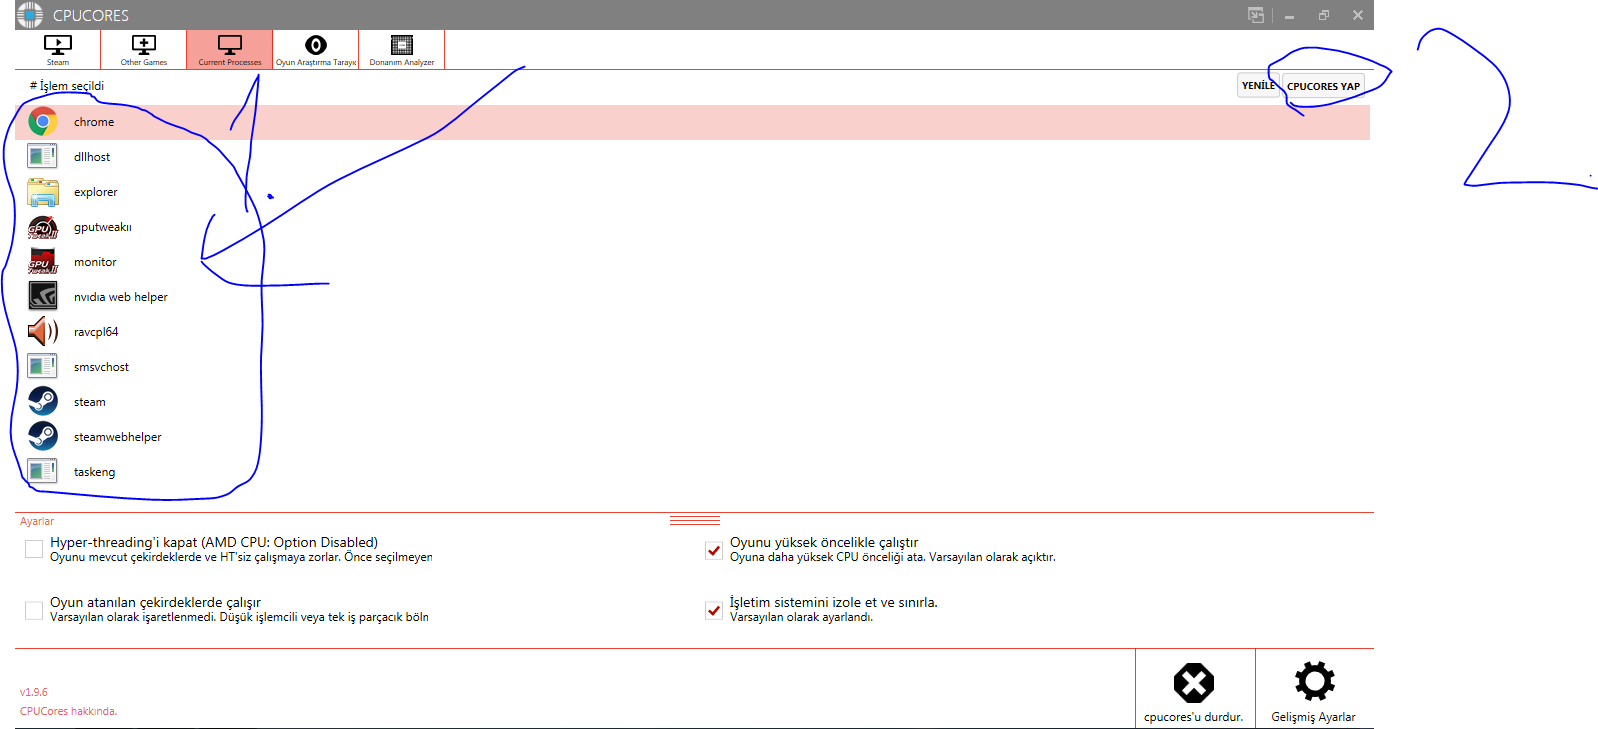The width and height of the screenshot is (1598, 729).
Task: Select the ravcpl64 speaker icon
Action: pos(43,331)
